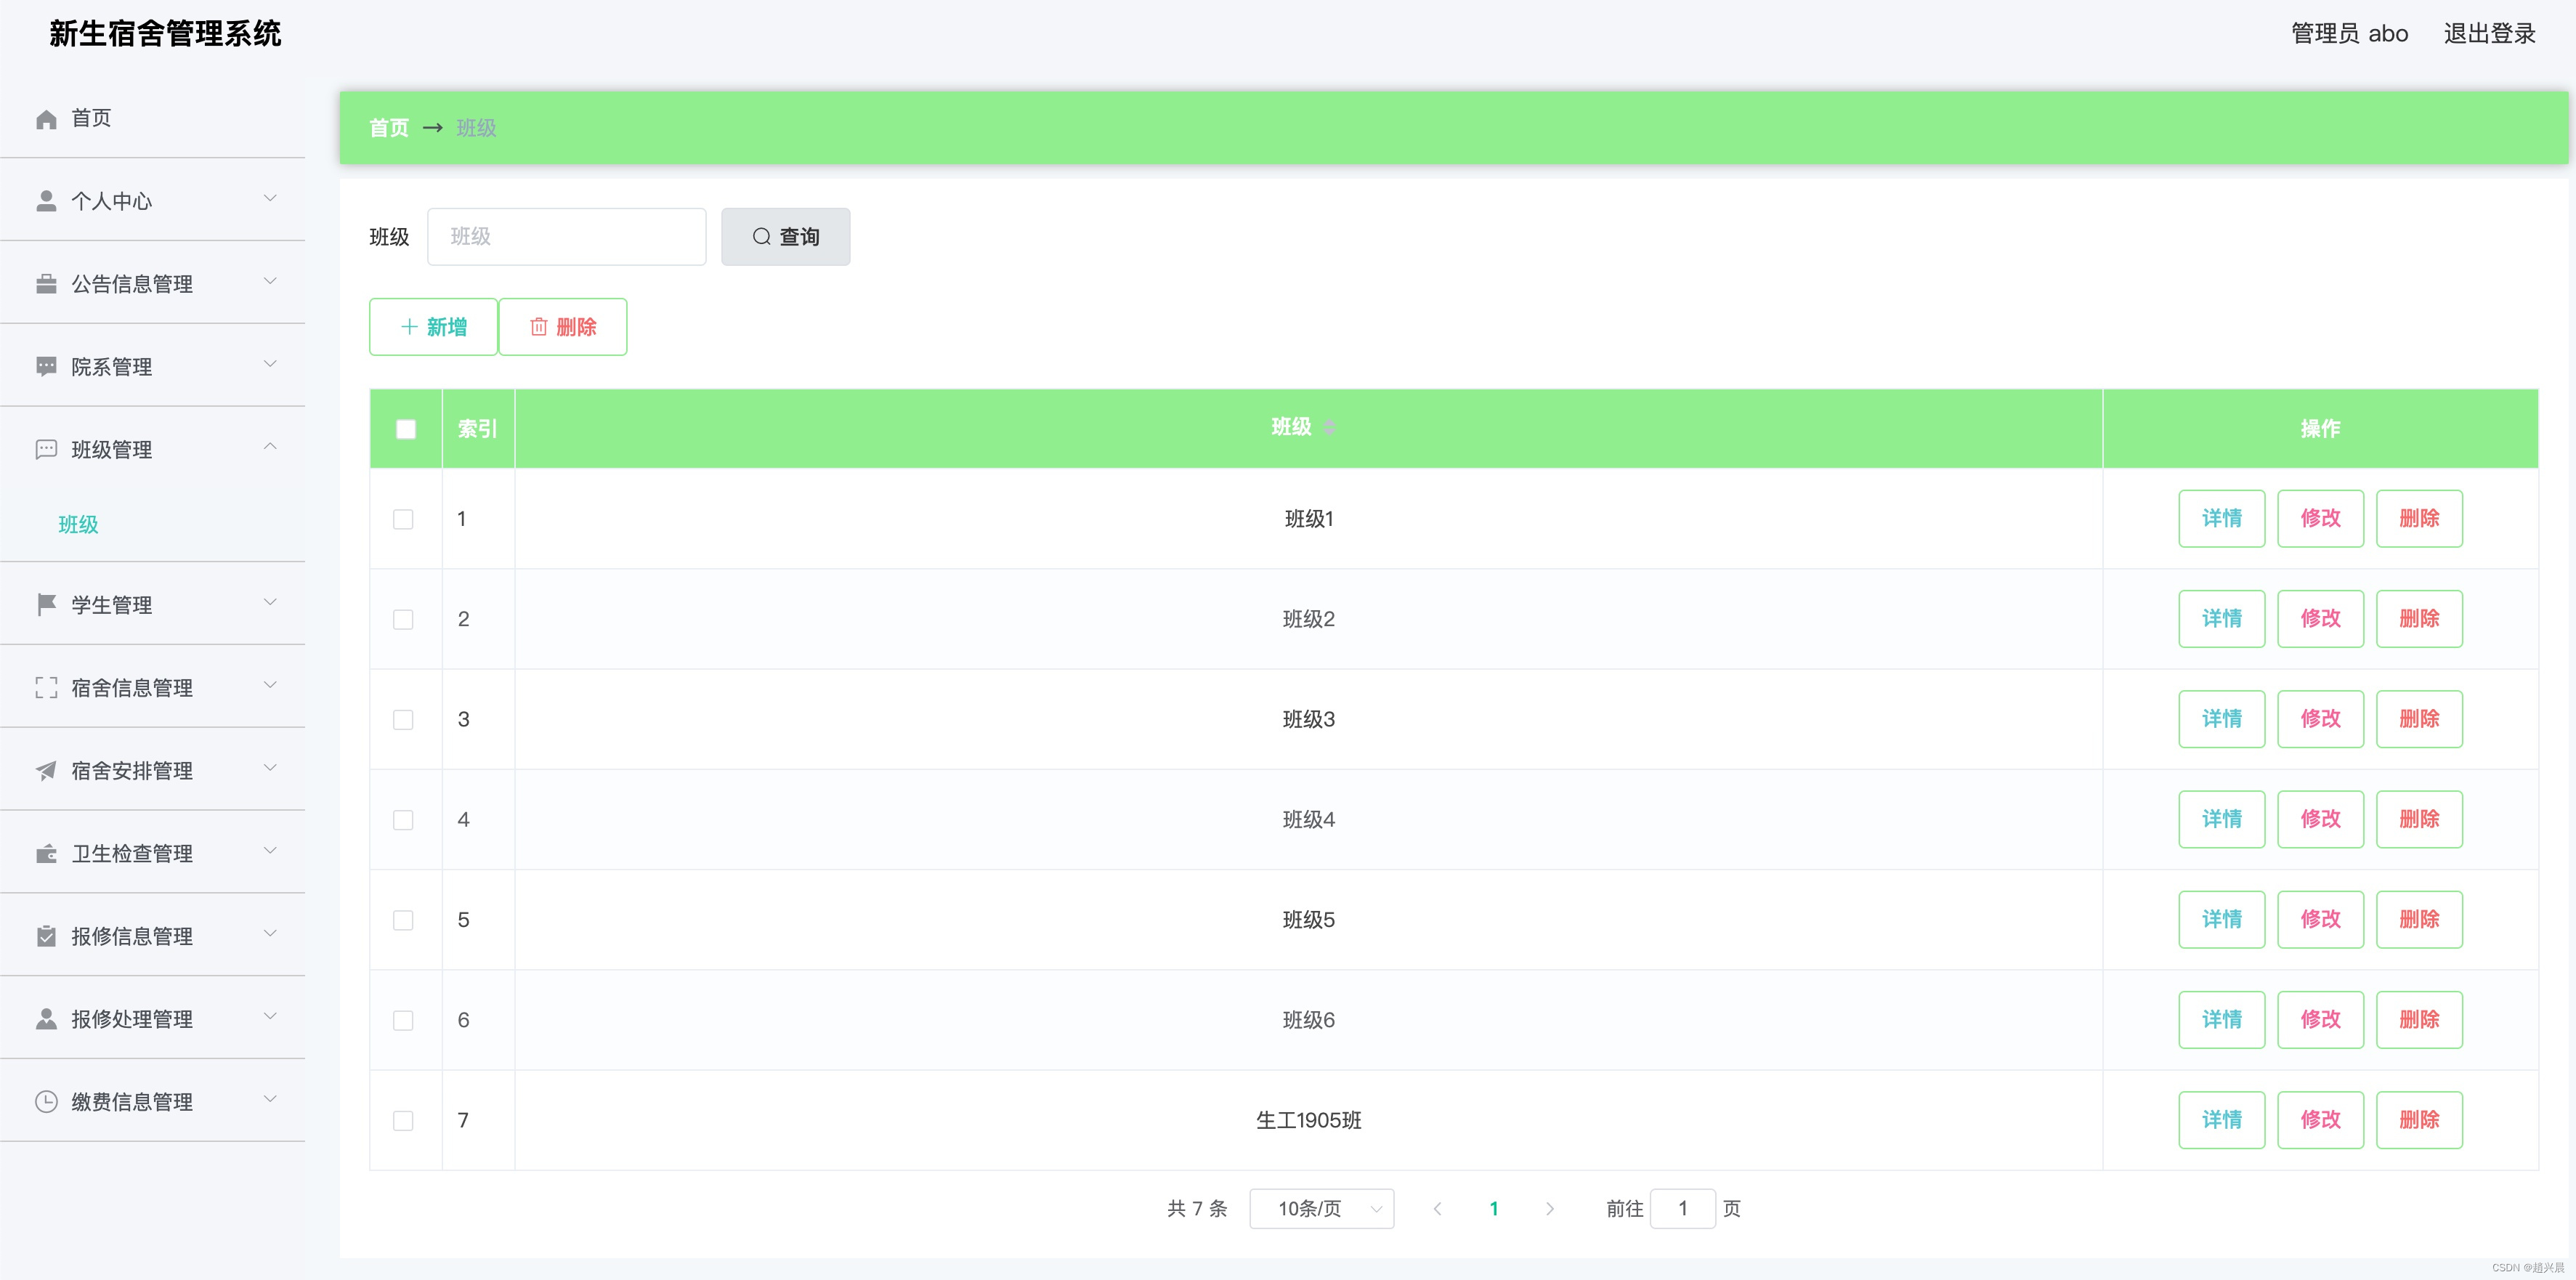This screenshot has width=2576, height=1280.
Task: Open 详情 for row 班级1
Action: pyautogui.click(x=2221, y=519)
